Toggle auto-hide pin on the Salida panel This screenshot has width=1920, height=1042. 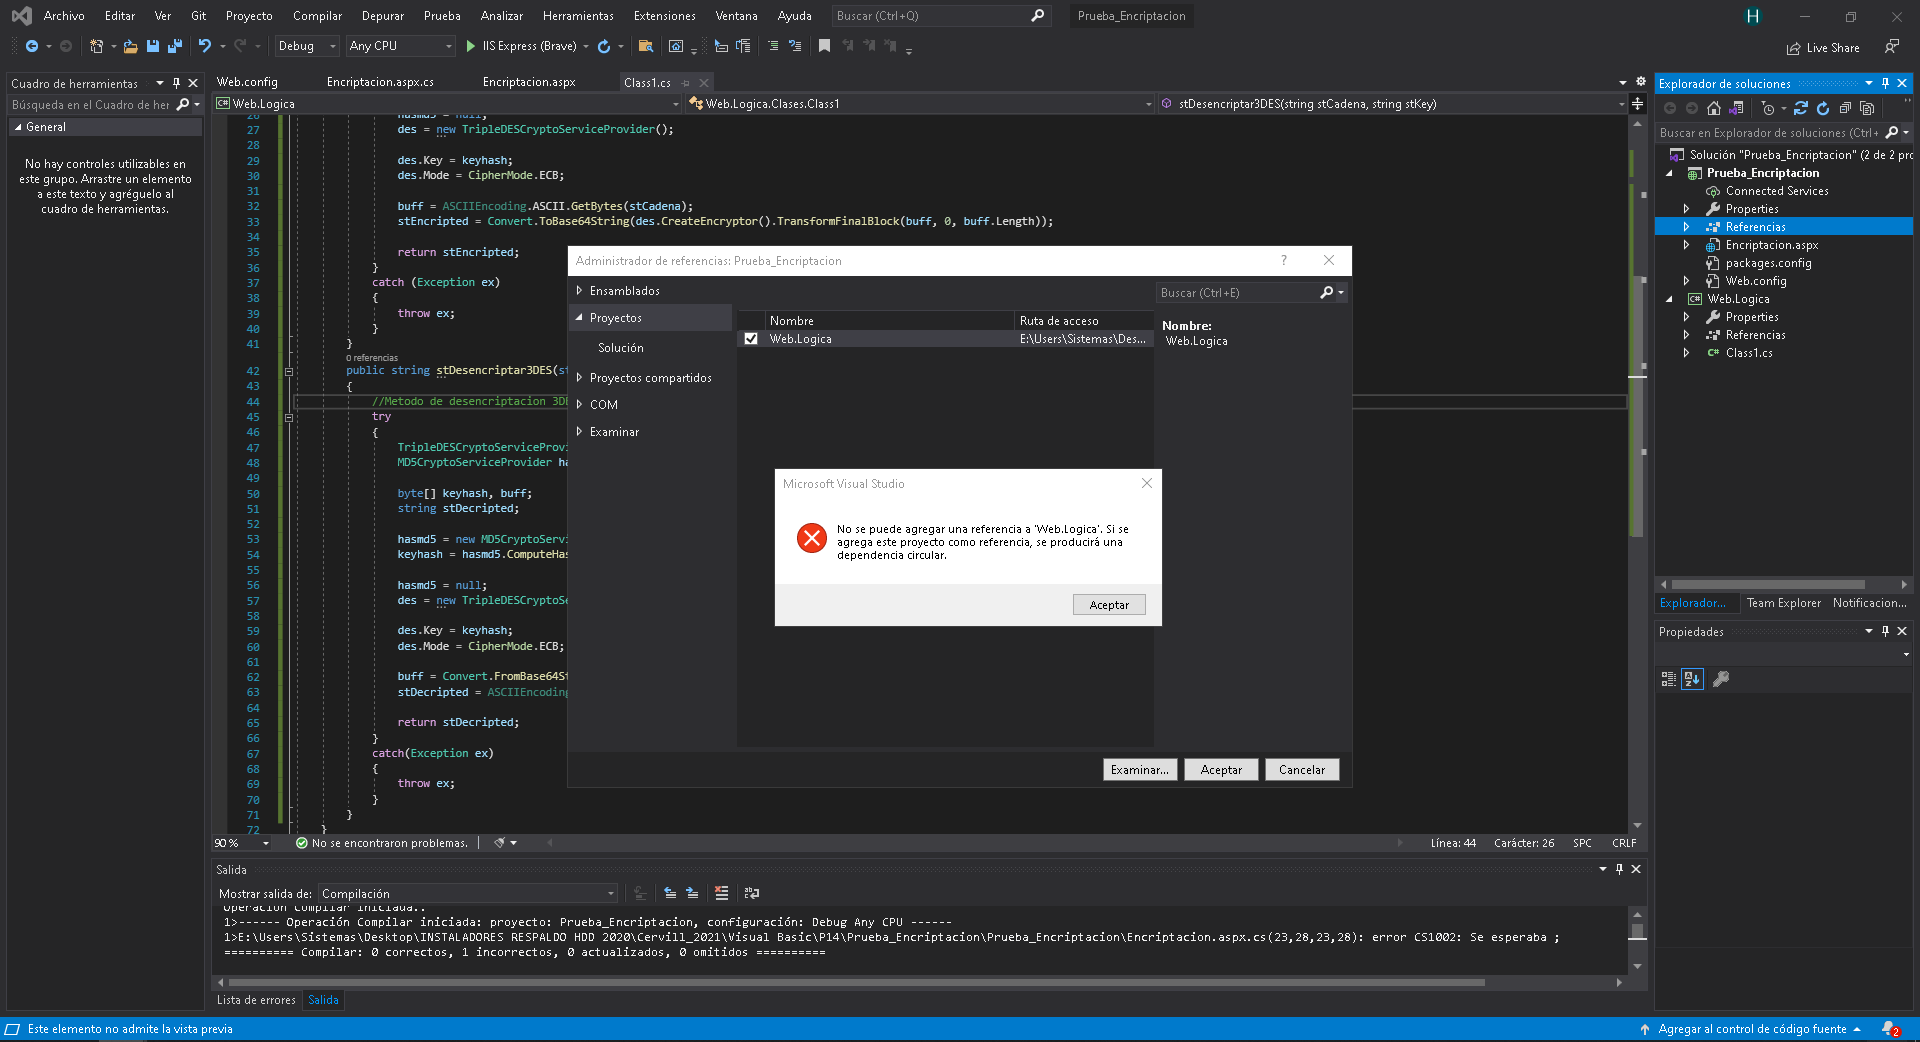(1619, 869)
